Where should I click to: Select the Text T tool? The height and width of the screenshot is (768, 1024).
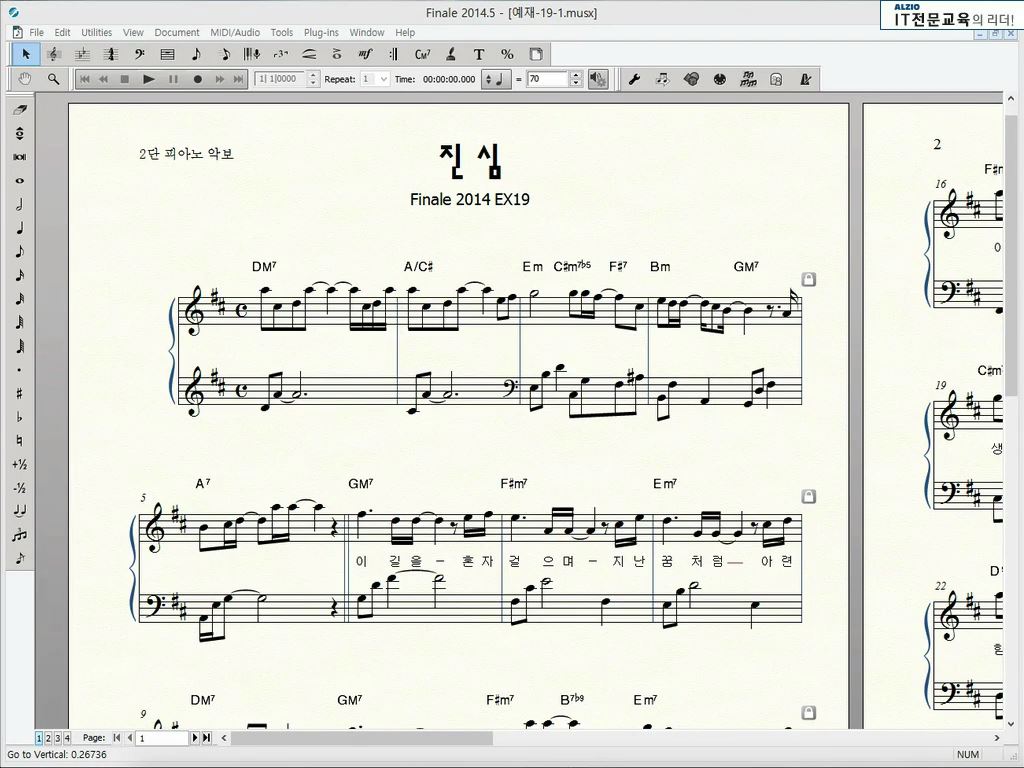[479, 54]
